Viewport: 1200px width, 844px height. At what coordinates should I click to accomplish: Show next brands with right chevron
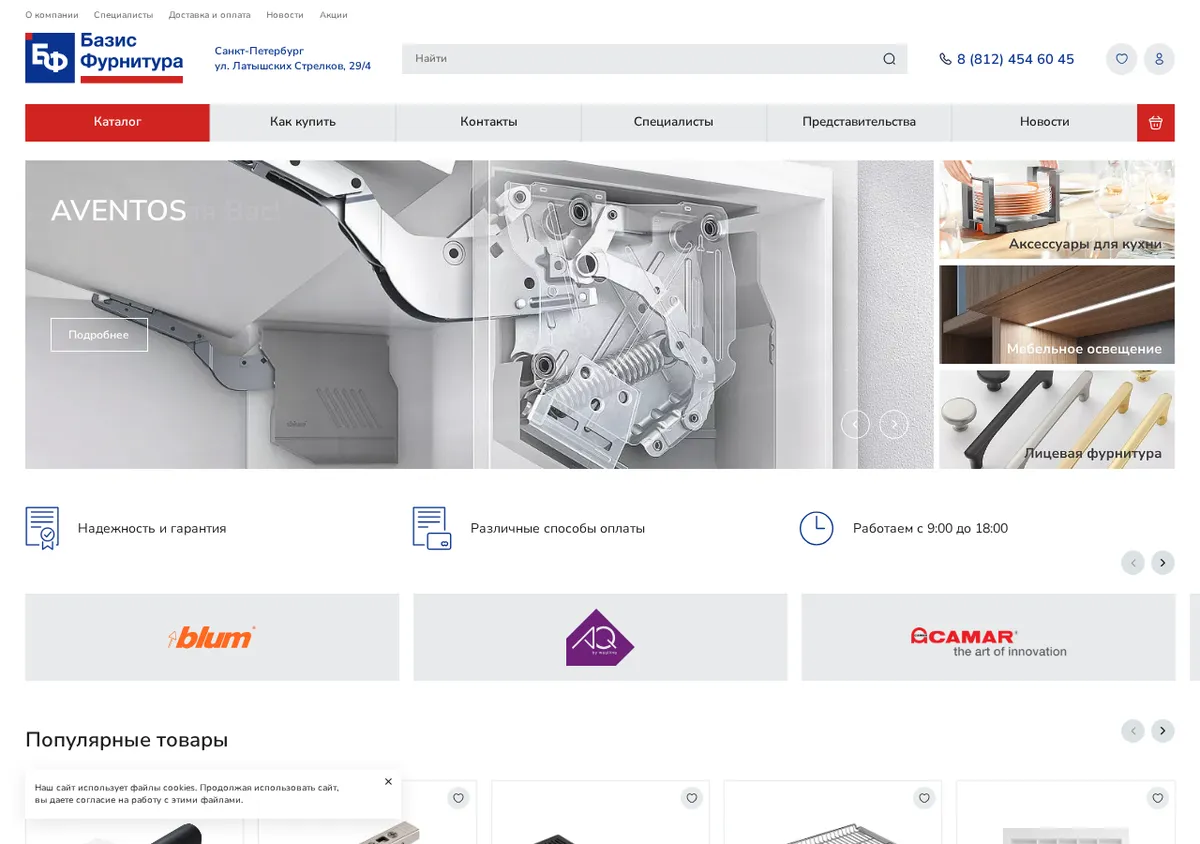click(1162, 562)
